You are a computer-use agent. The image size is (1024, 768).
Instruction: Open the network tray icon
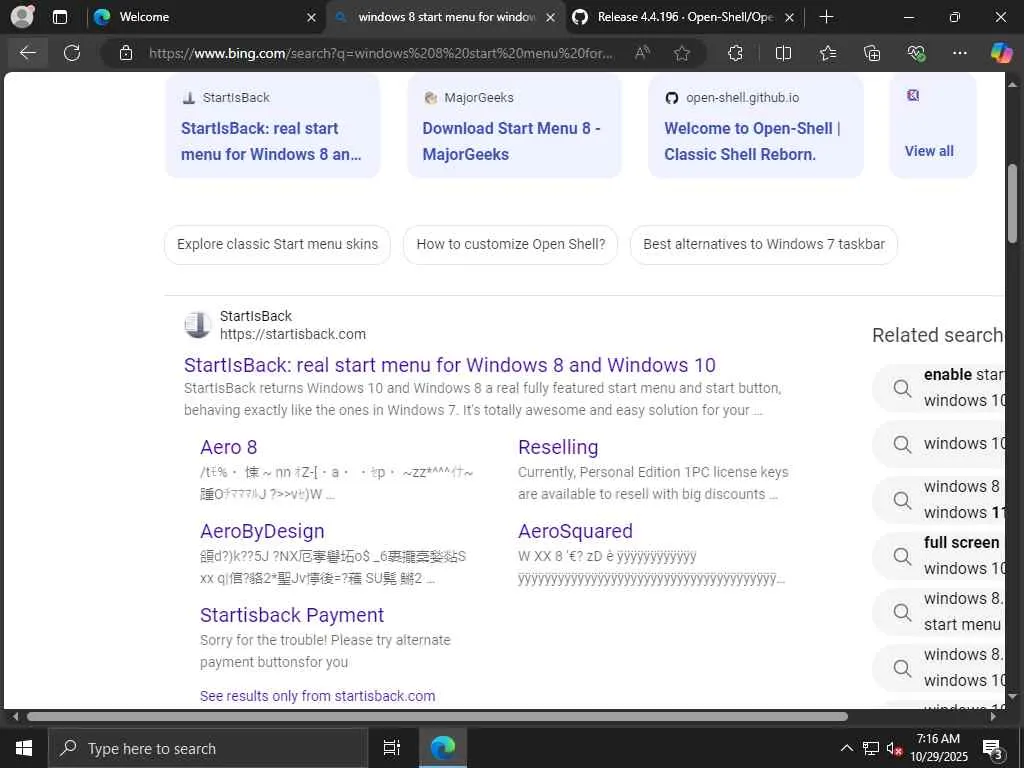coord(871,748)
